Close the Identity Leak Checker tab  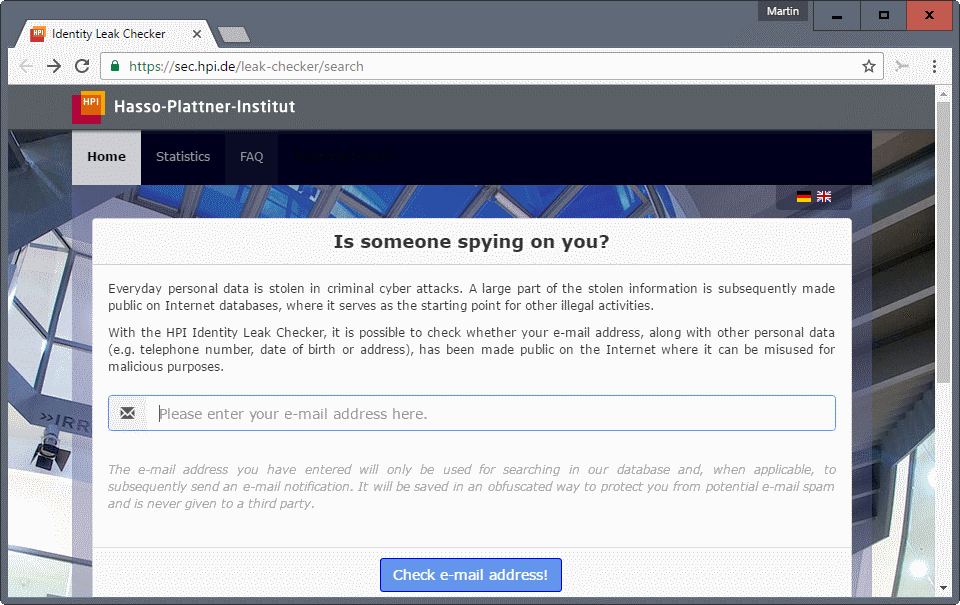coord(197,34)
